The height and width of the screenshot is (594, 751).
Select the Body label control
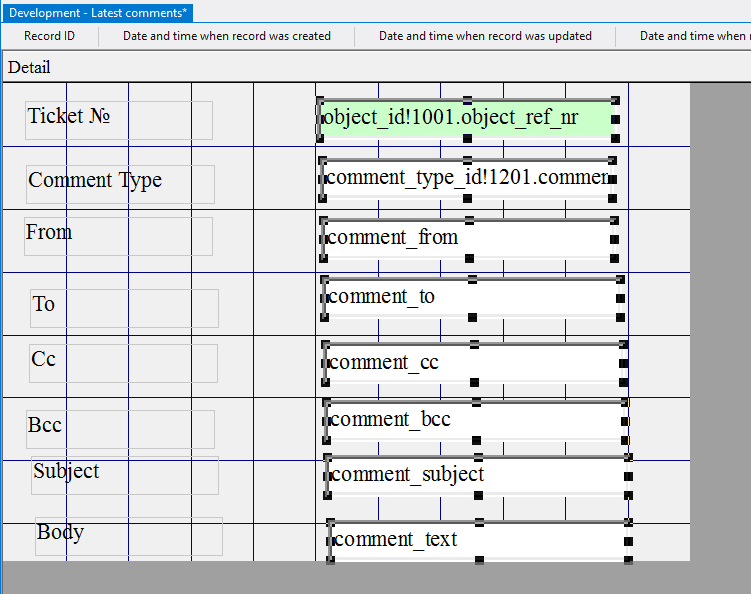128,535
